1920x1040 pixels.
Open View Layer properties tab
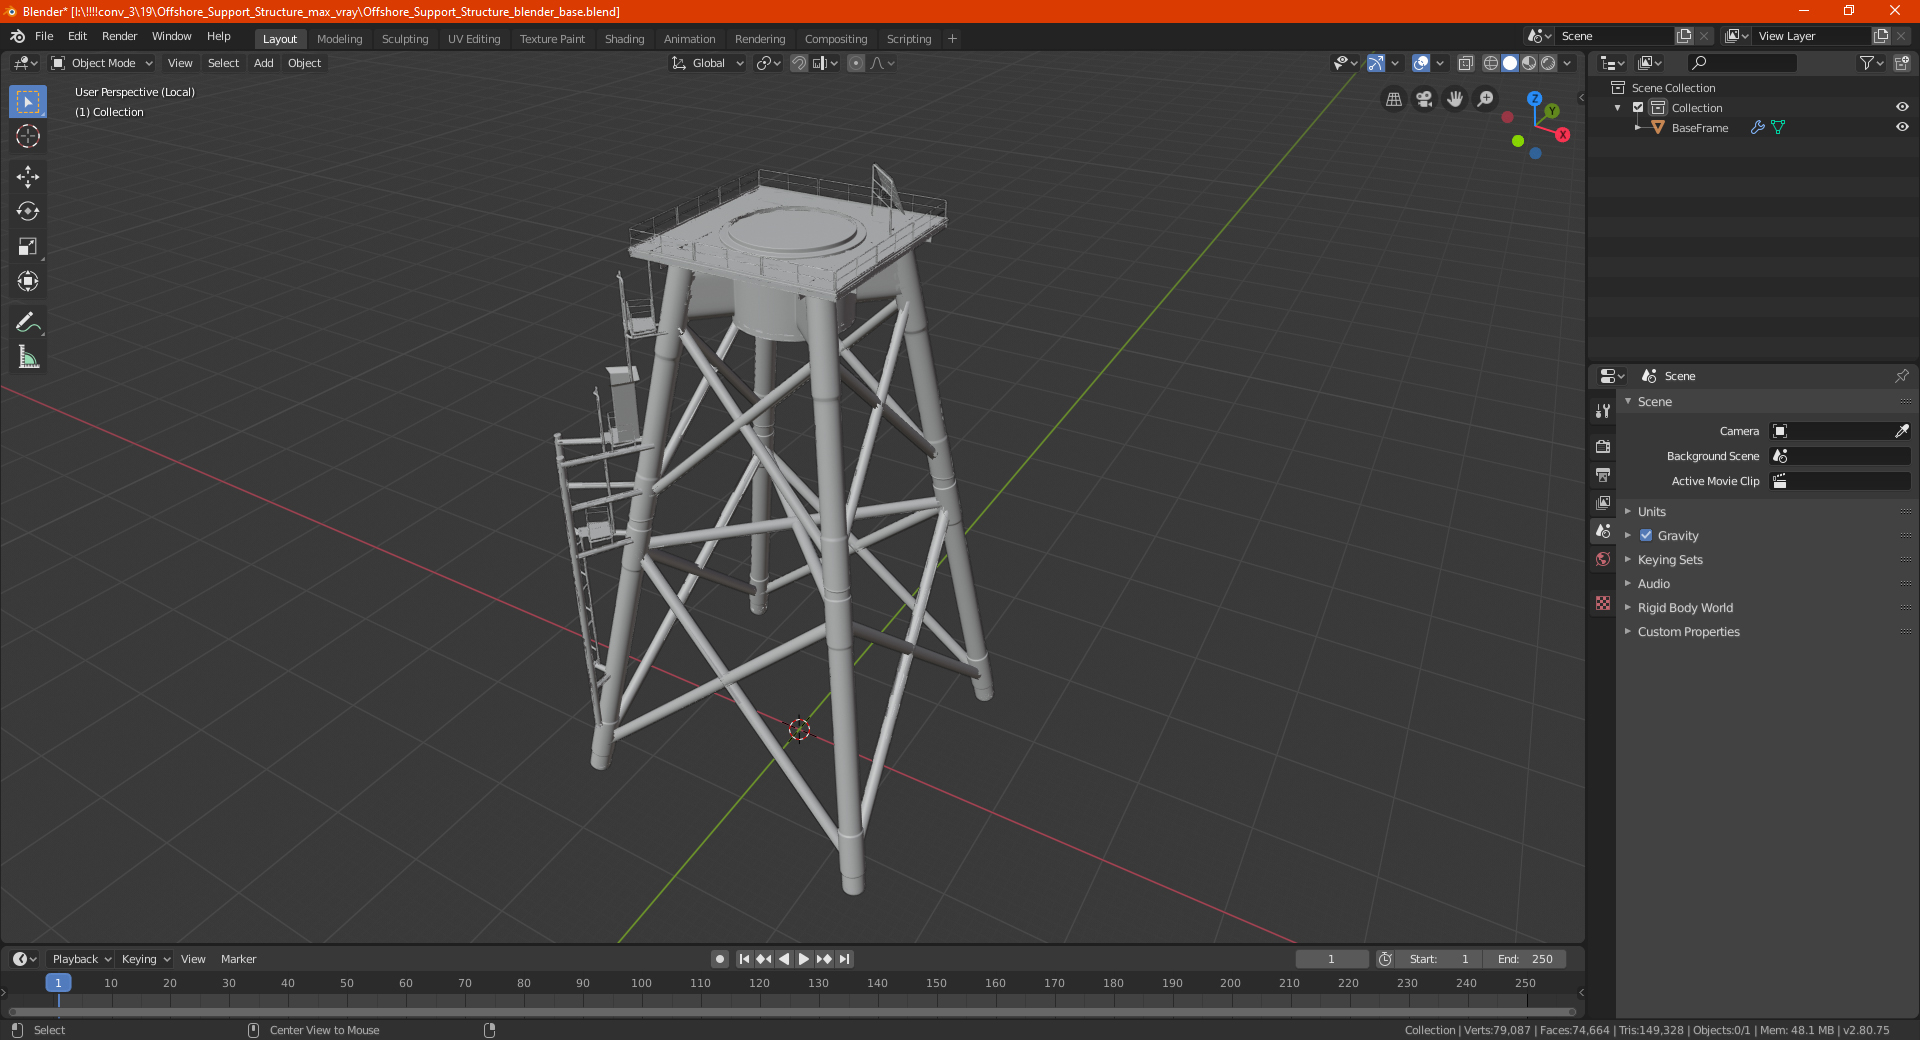coord(1603,502)
